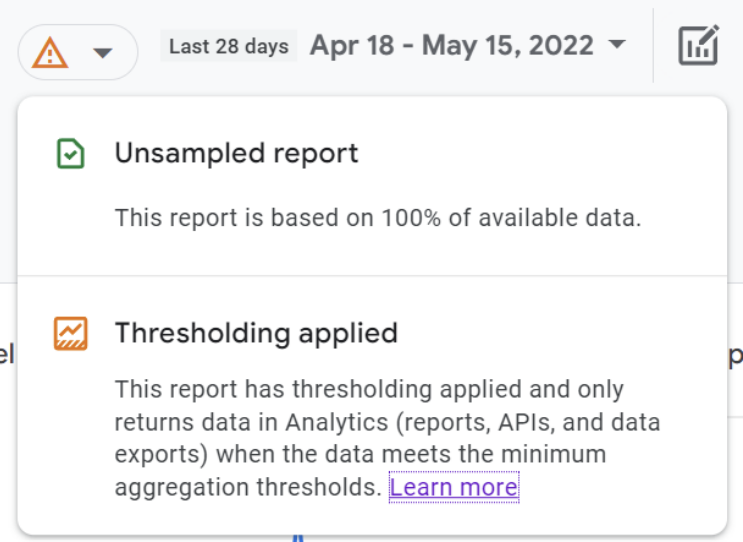The image size is (743, 542).
Task: Select the "Unsampled report" heading
Action: (x=236, y=153)
